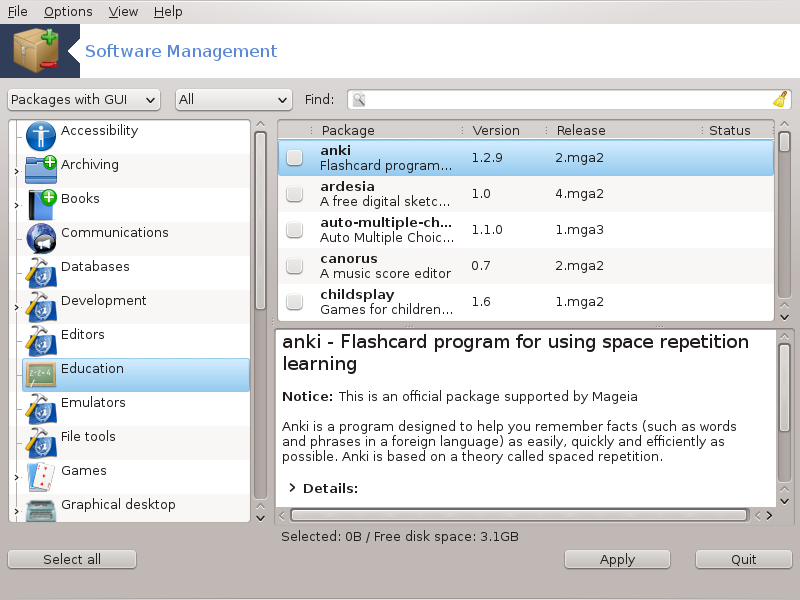The width and height of the screenshot is (800, 600).
Task: Click the Games playing cards icon
Action: tap(41, 477)
